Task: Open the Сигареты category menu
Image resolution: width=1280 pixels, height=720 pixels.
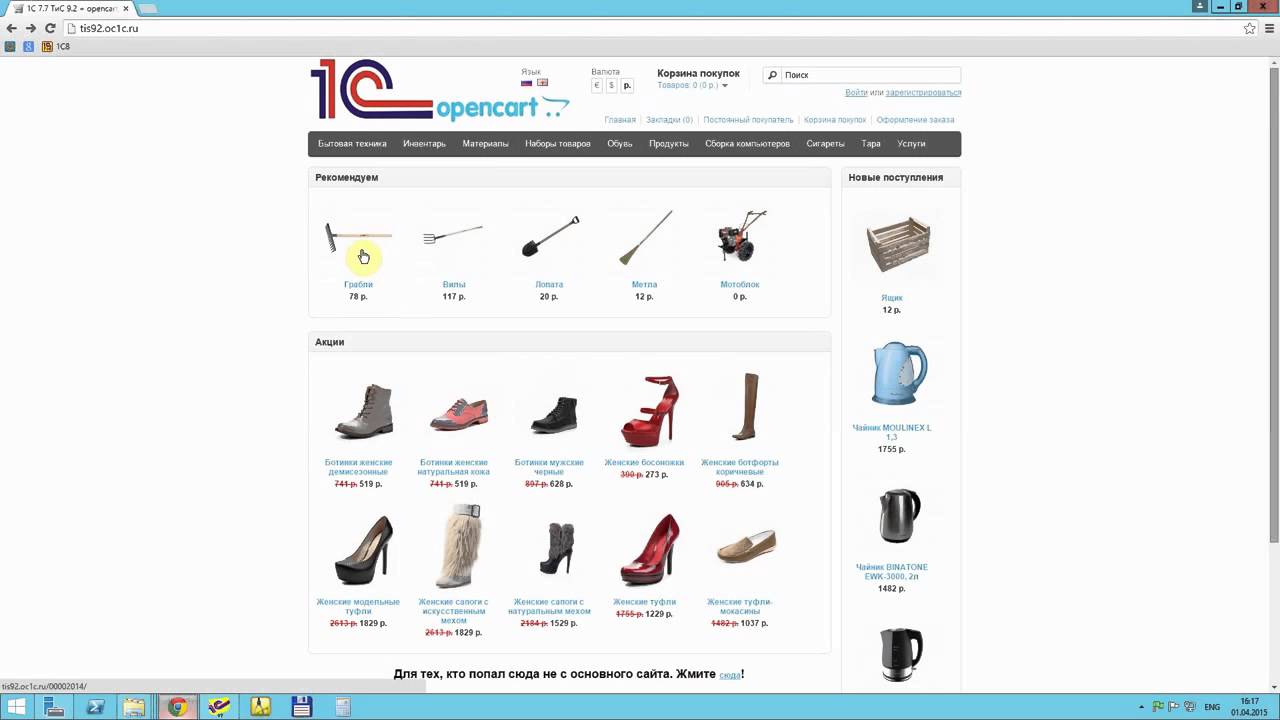Action: point(825,144)
